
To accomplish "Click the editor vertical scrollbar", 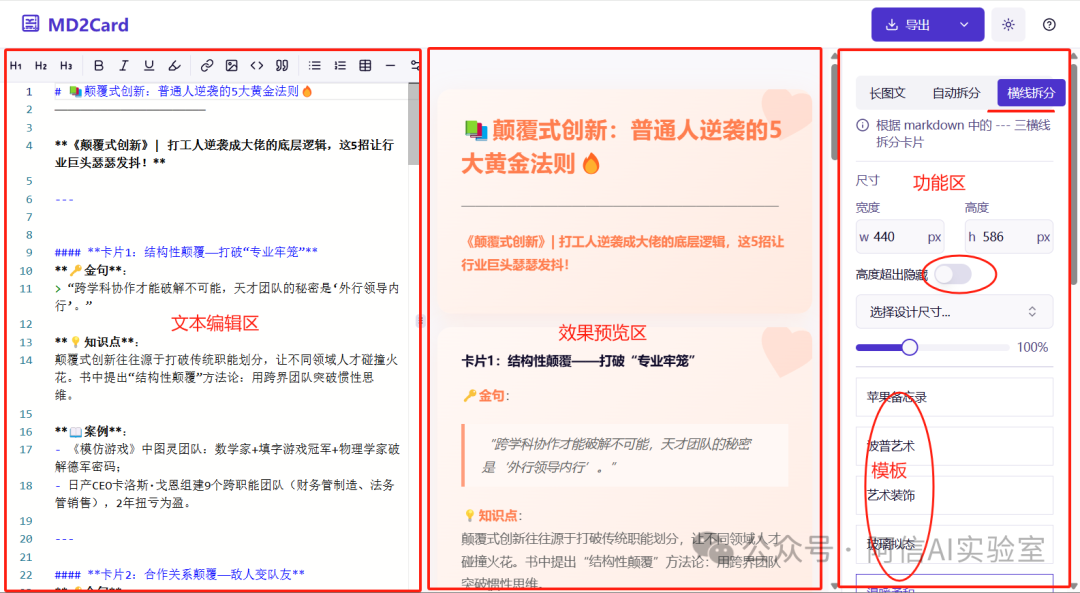I will [413, 124].
